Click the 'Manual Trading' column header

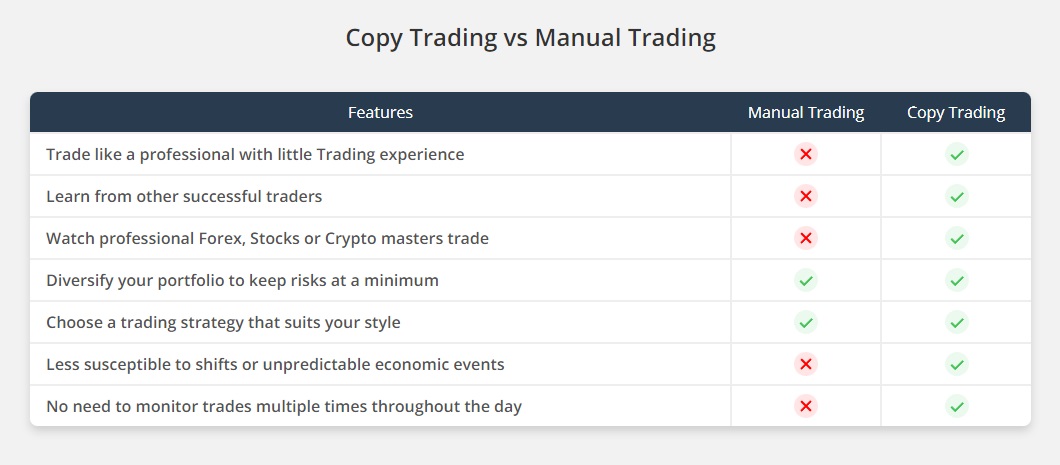pyautogui.click(x=806, y=112)
